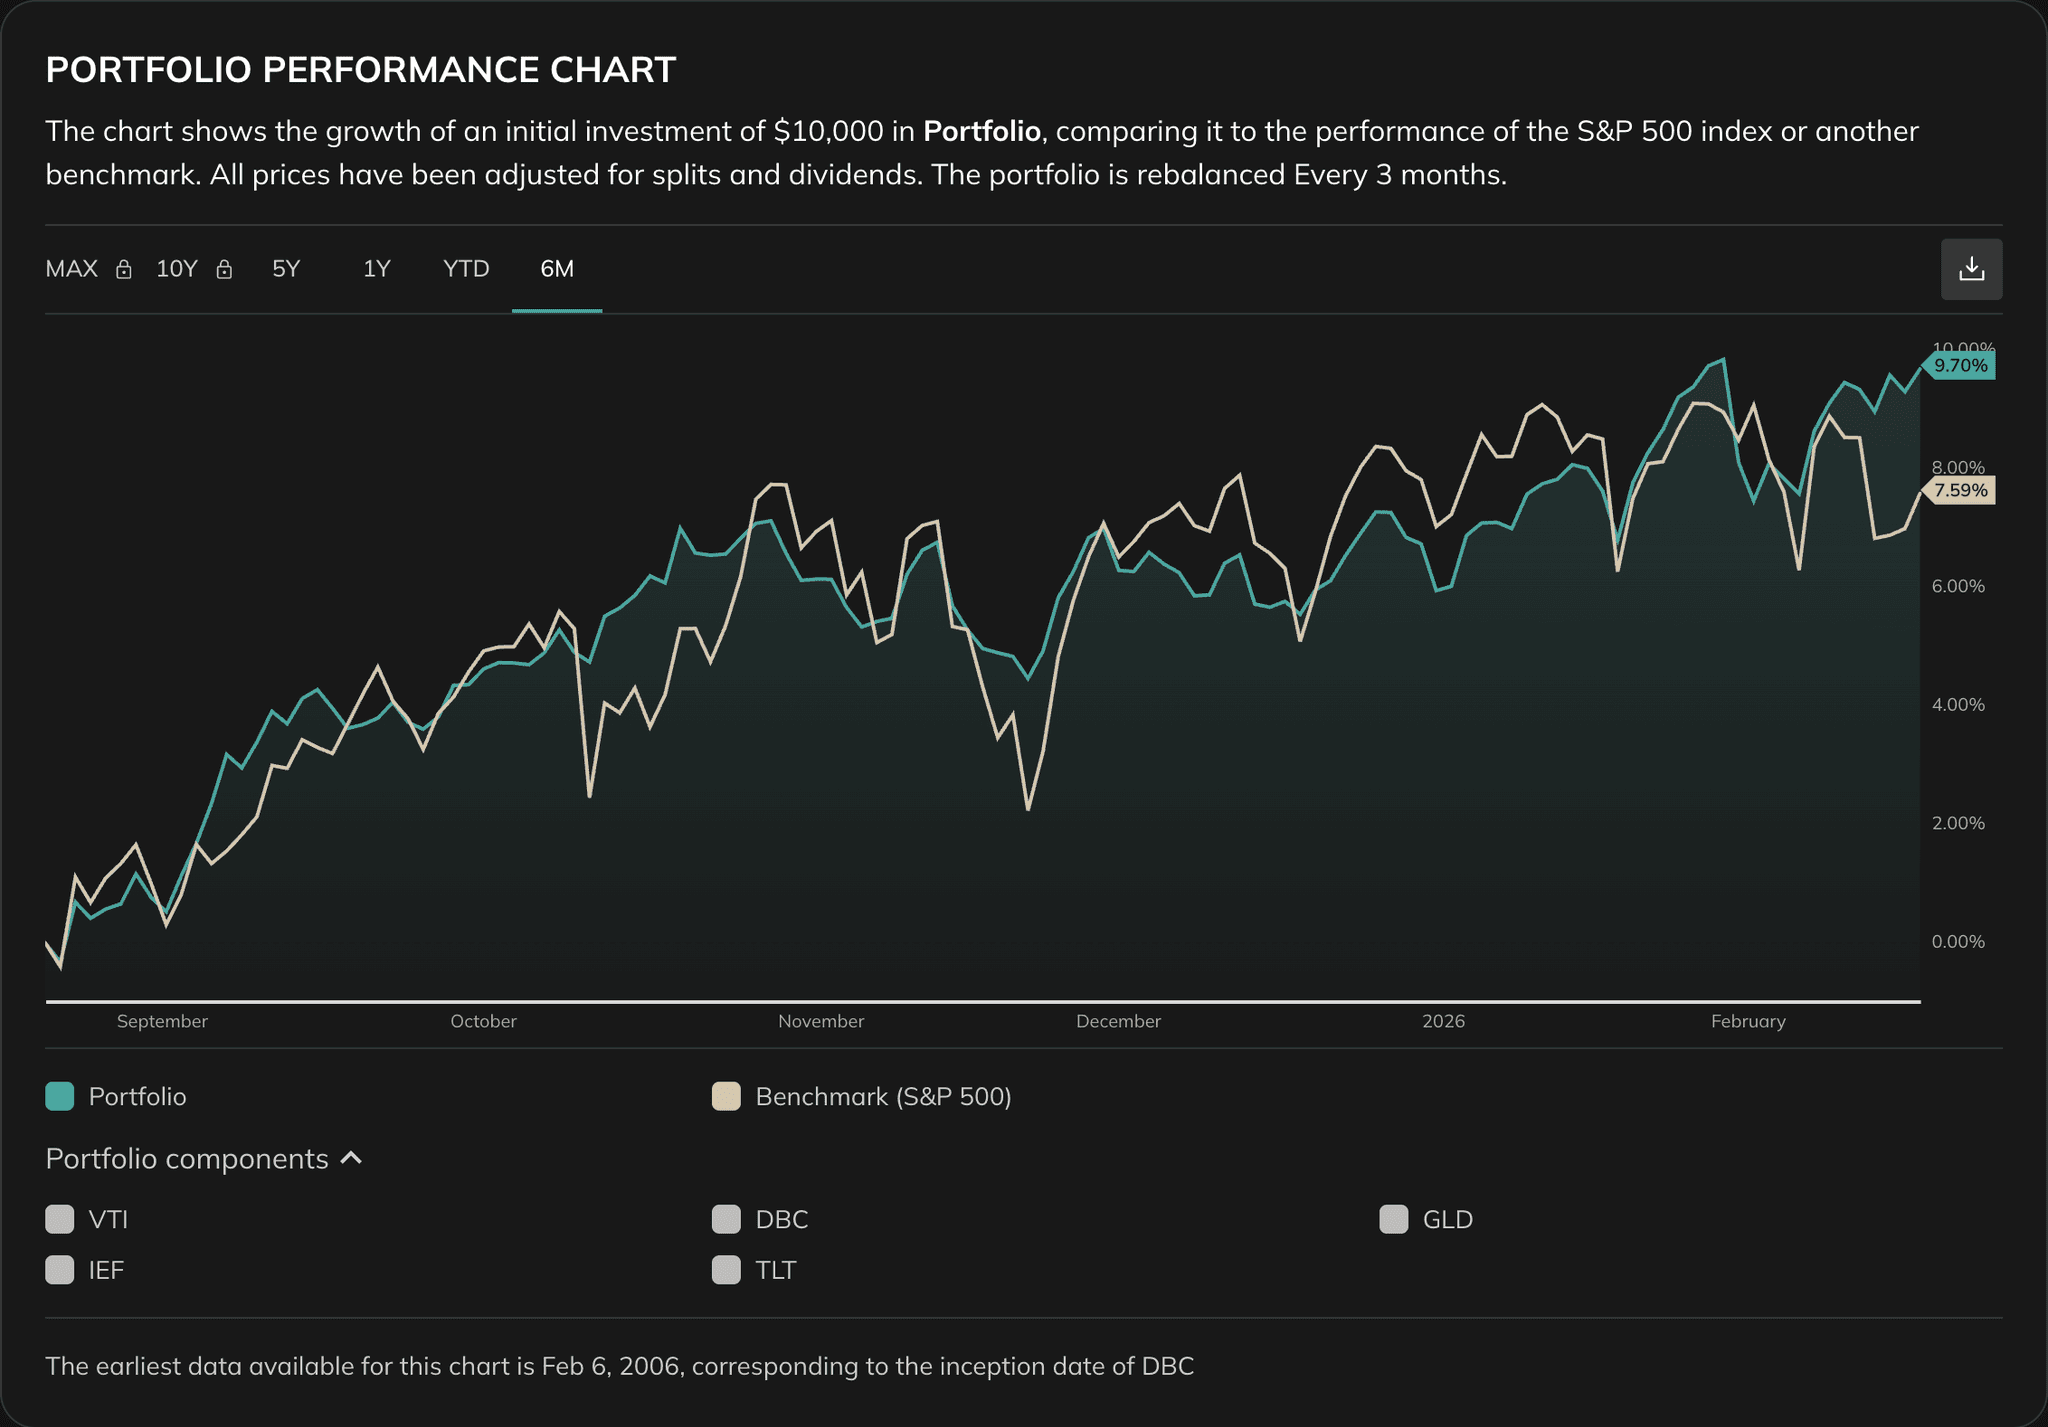Select the 5Y time range tab
This screenshot has height=1427, width=2048.
click(x=285, y=269)
